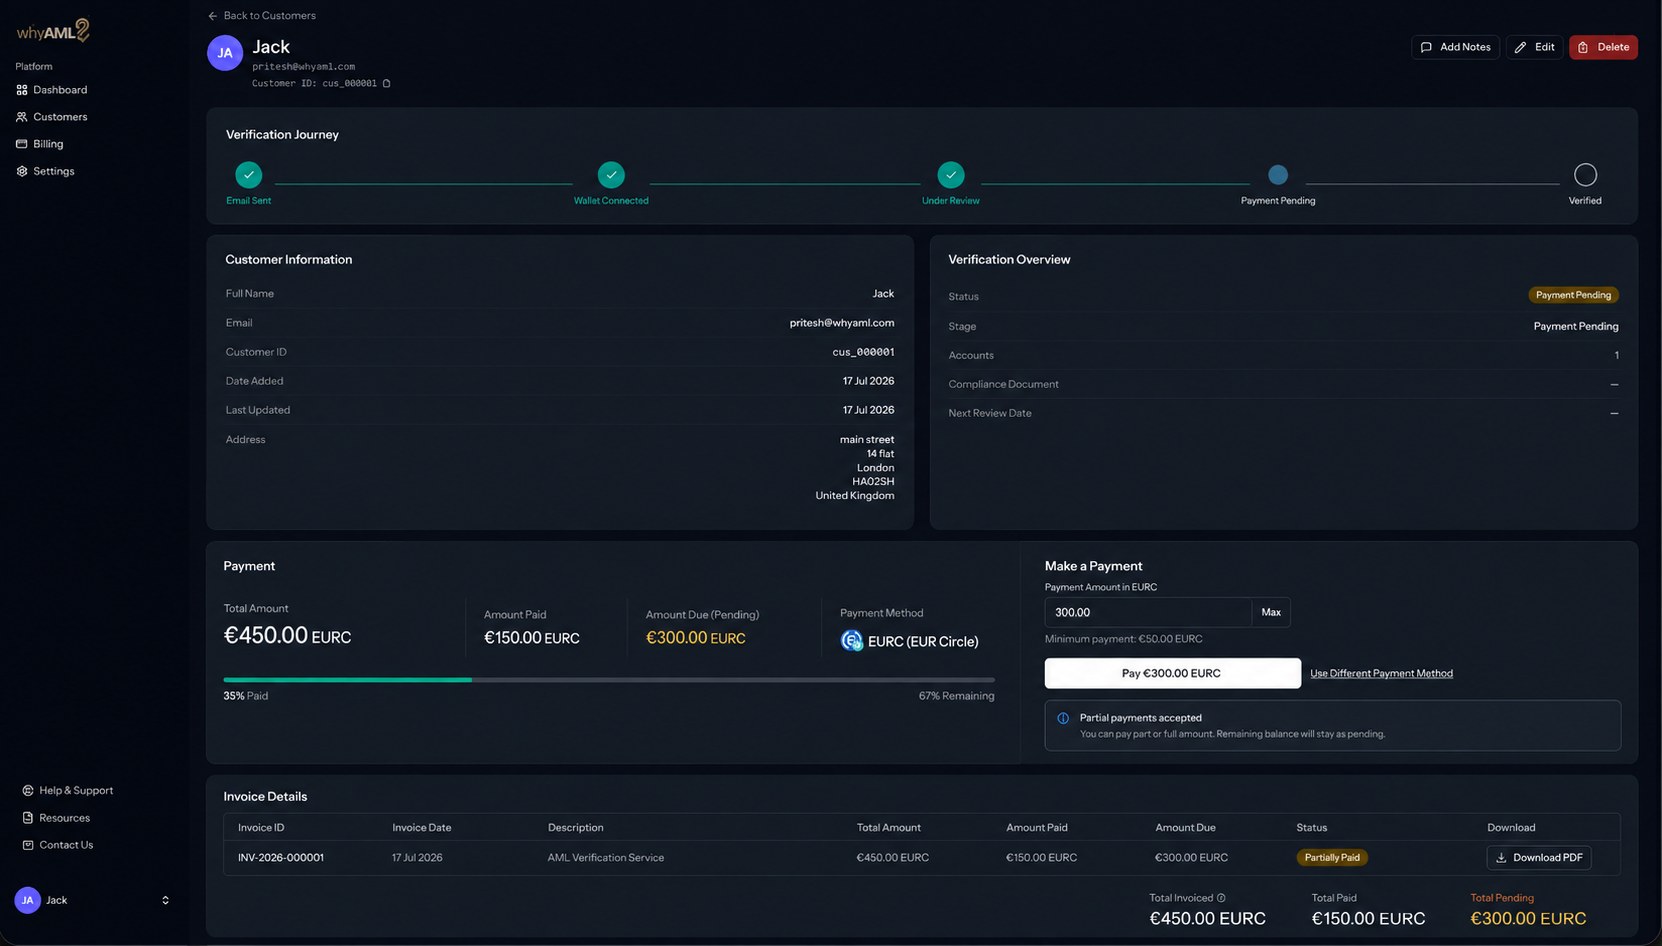
Task: Click the Add Notes button
Action: 1455,47
